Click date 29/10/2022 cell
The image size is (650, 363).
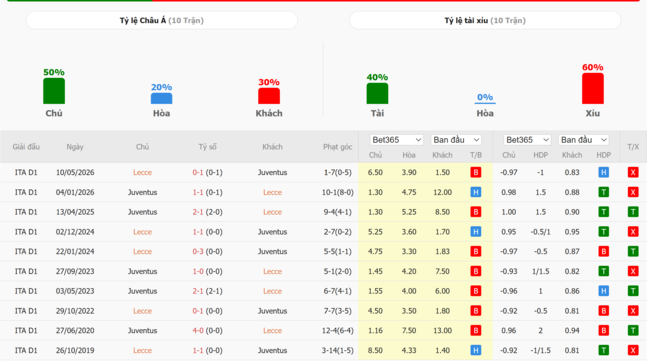click(75, 311)
